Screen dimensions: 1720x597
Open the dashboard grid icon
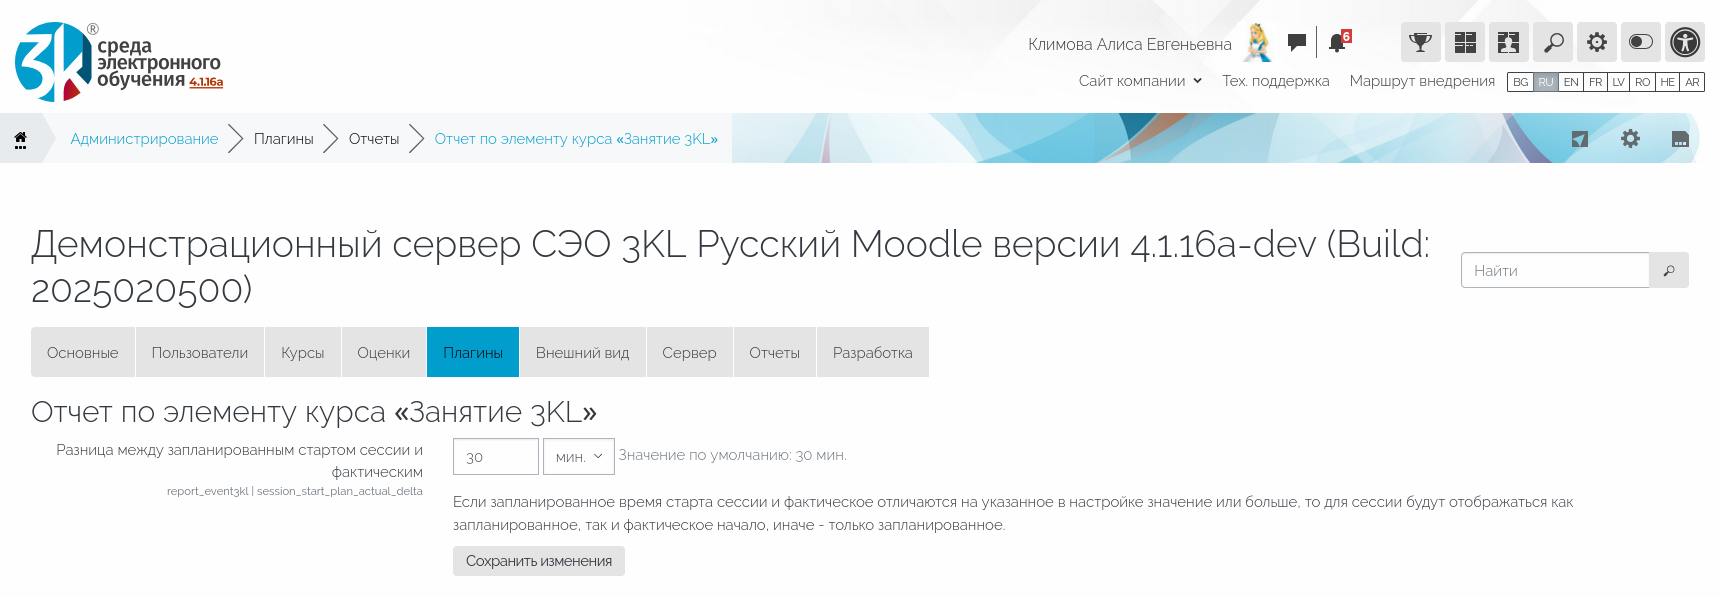click(1464, 42)
